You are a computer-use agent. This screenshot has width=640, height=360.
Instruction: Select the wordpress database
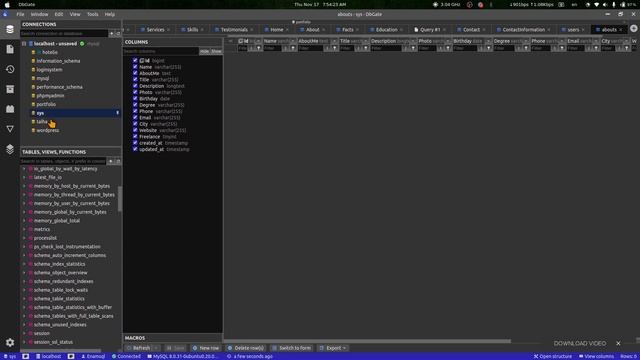[48, 131]
